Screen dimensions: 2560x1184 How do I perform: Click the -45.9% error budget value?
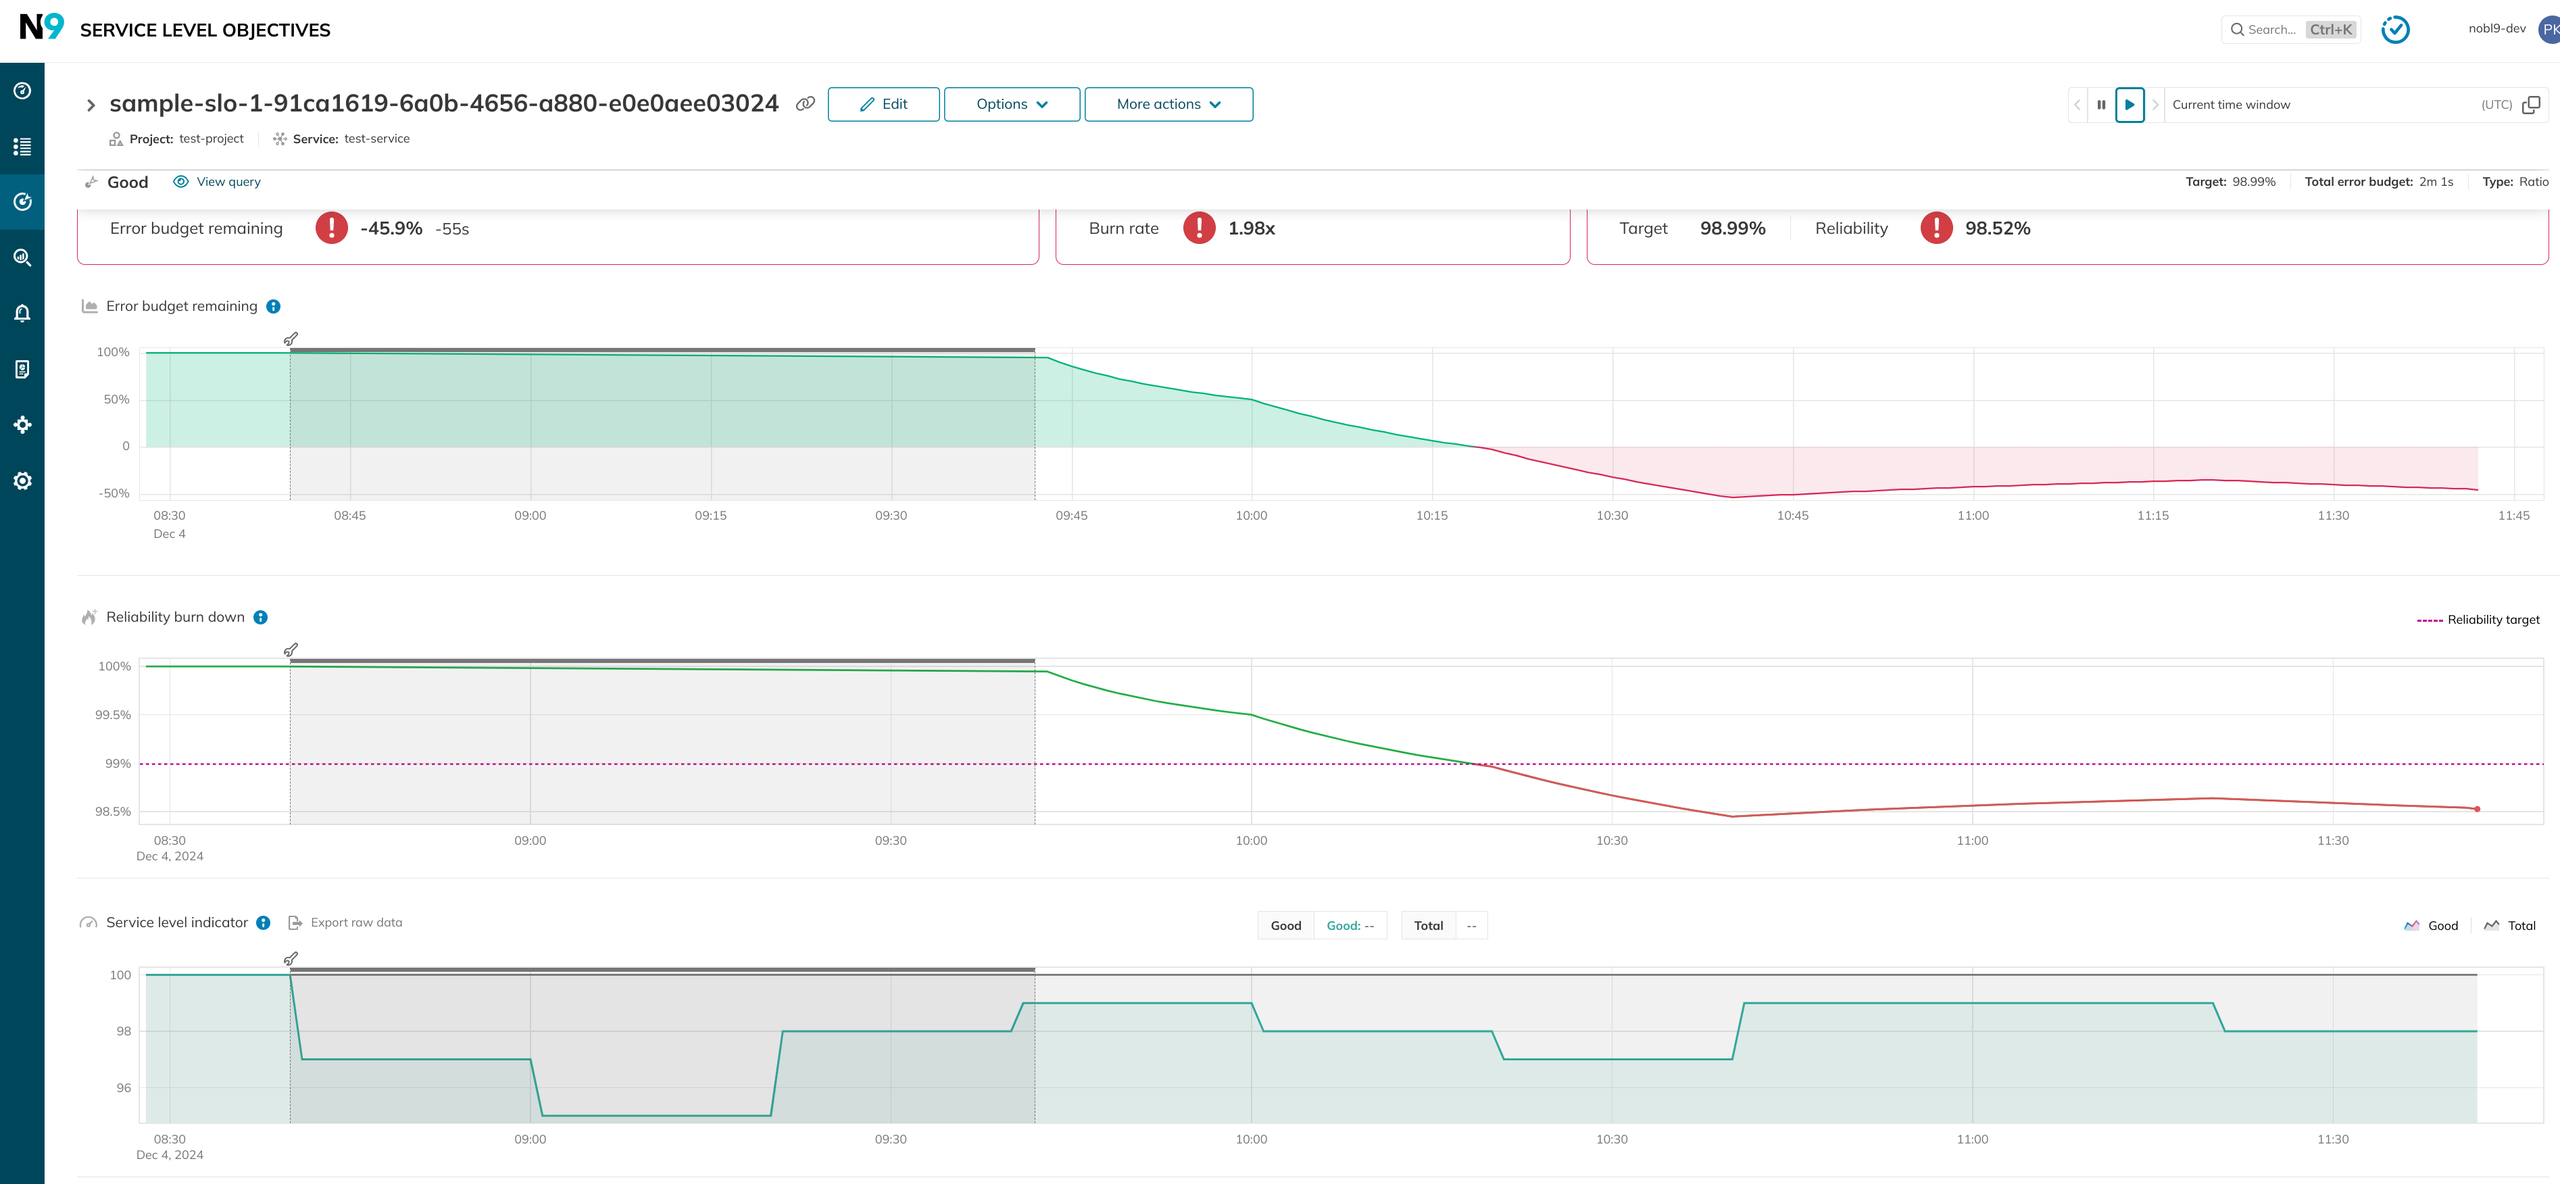391,229
